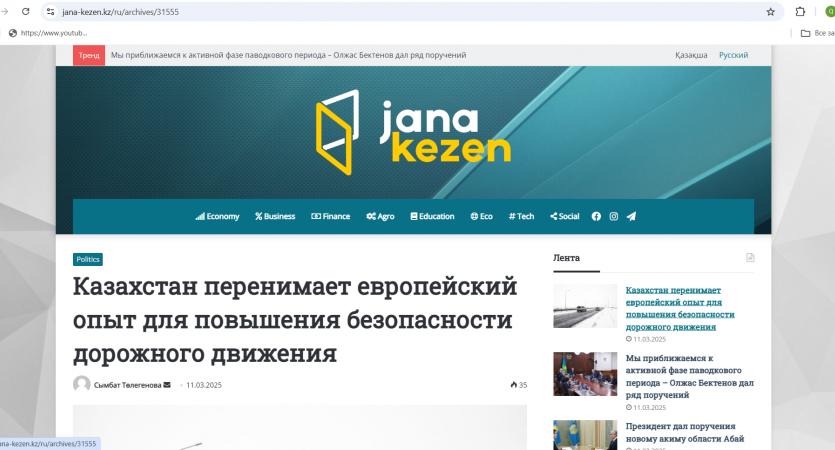Image resolution: width=835 pixels, height=450 pixels.
Task: Open the browser extensions puzzle icon
Action: 800,11
